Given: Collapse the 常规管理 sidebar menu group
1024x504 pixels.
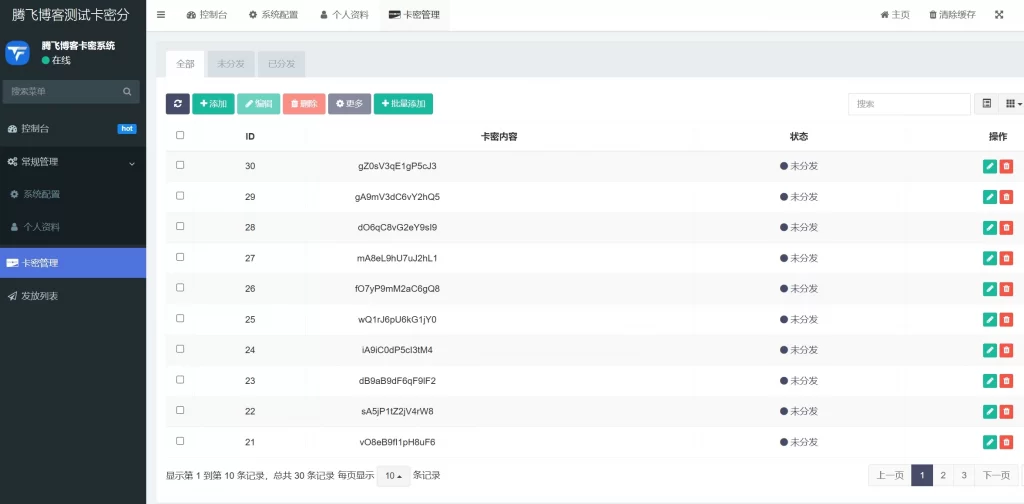Looking at the screenshot, I should pyautogui.click(x=73, y=163).
